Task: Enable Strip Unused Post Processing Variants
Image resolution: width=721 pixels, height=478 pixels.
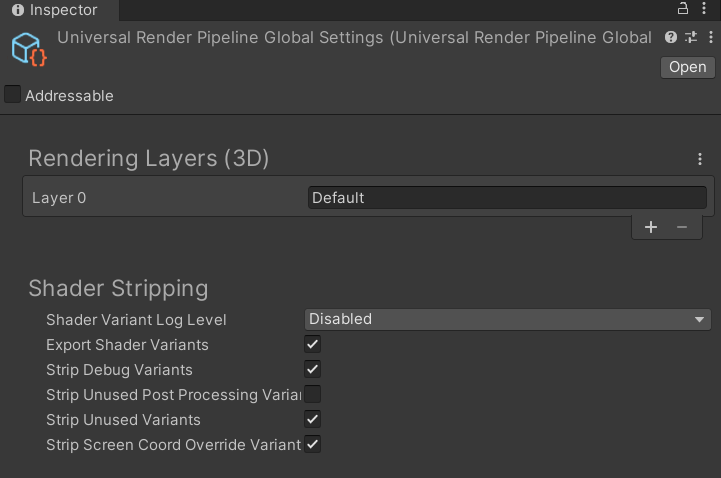Action: point(313,395)
